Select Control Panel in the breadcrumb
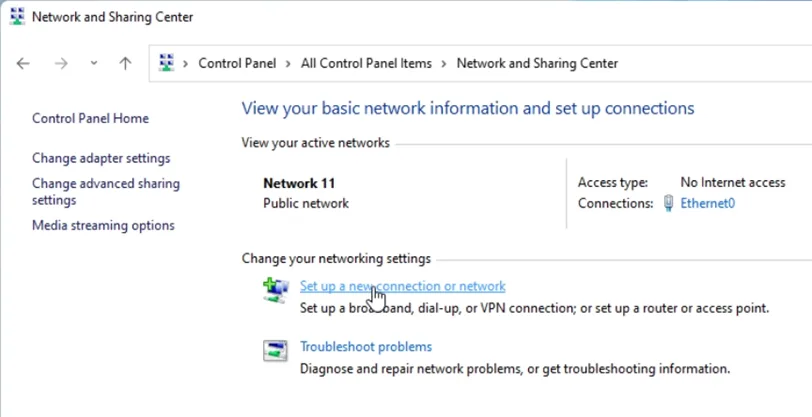 tap(237, 63)
